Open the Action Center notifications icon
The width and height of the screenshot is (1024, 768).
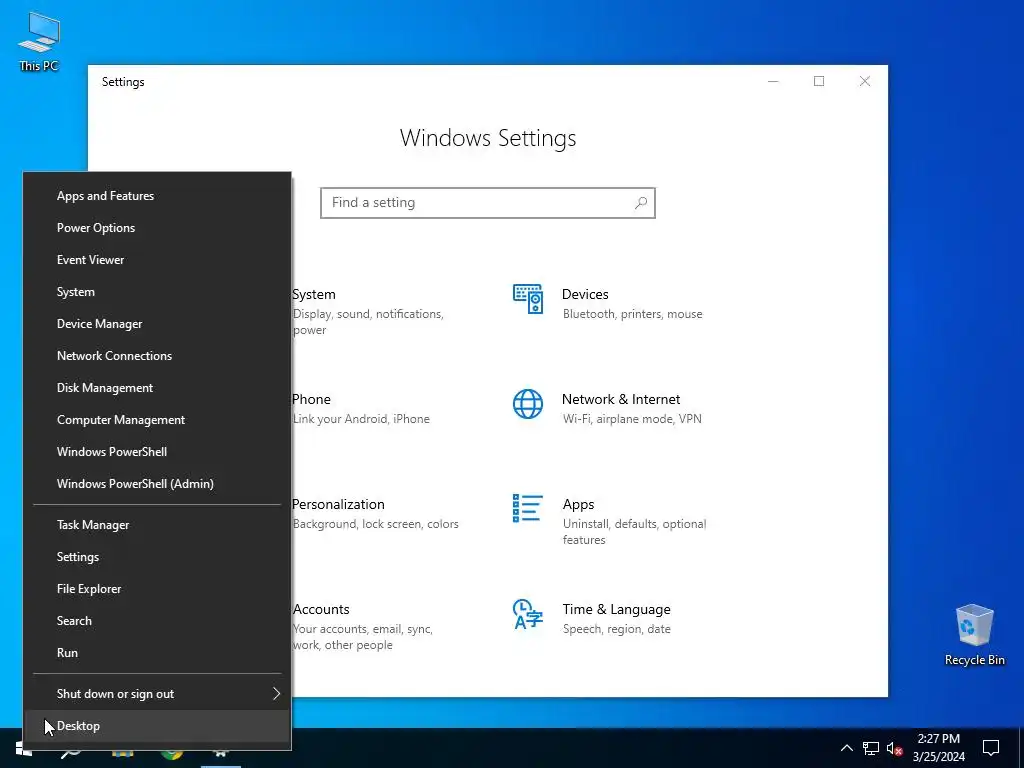991,748
